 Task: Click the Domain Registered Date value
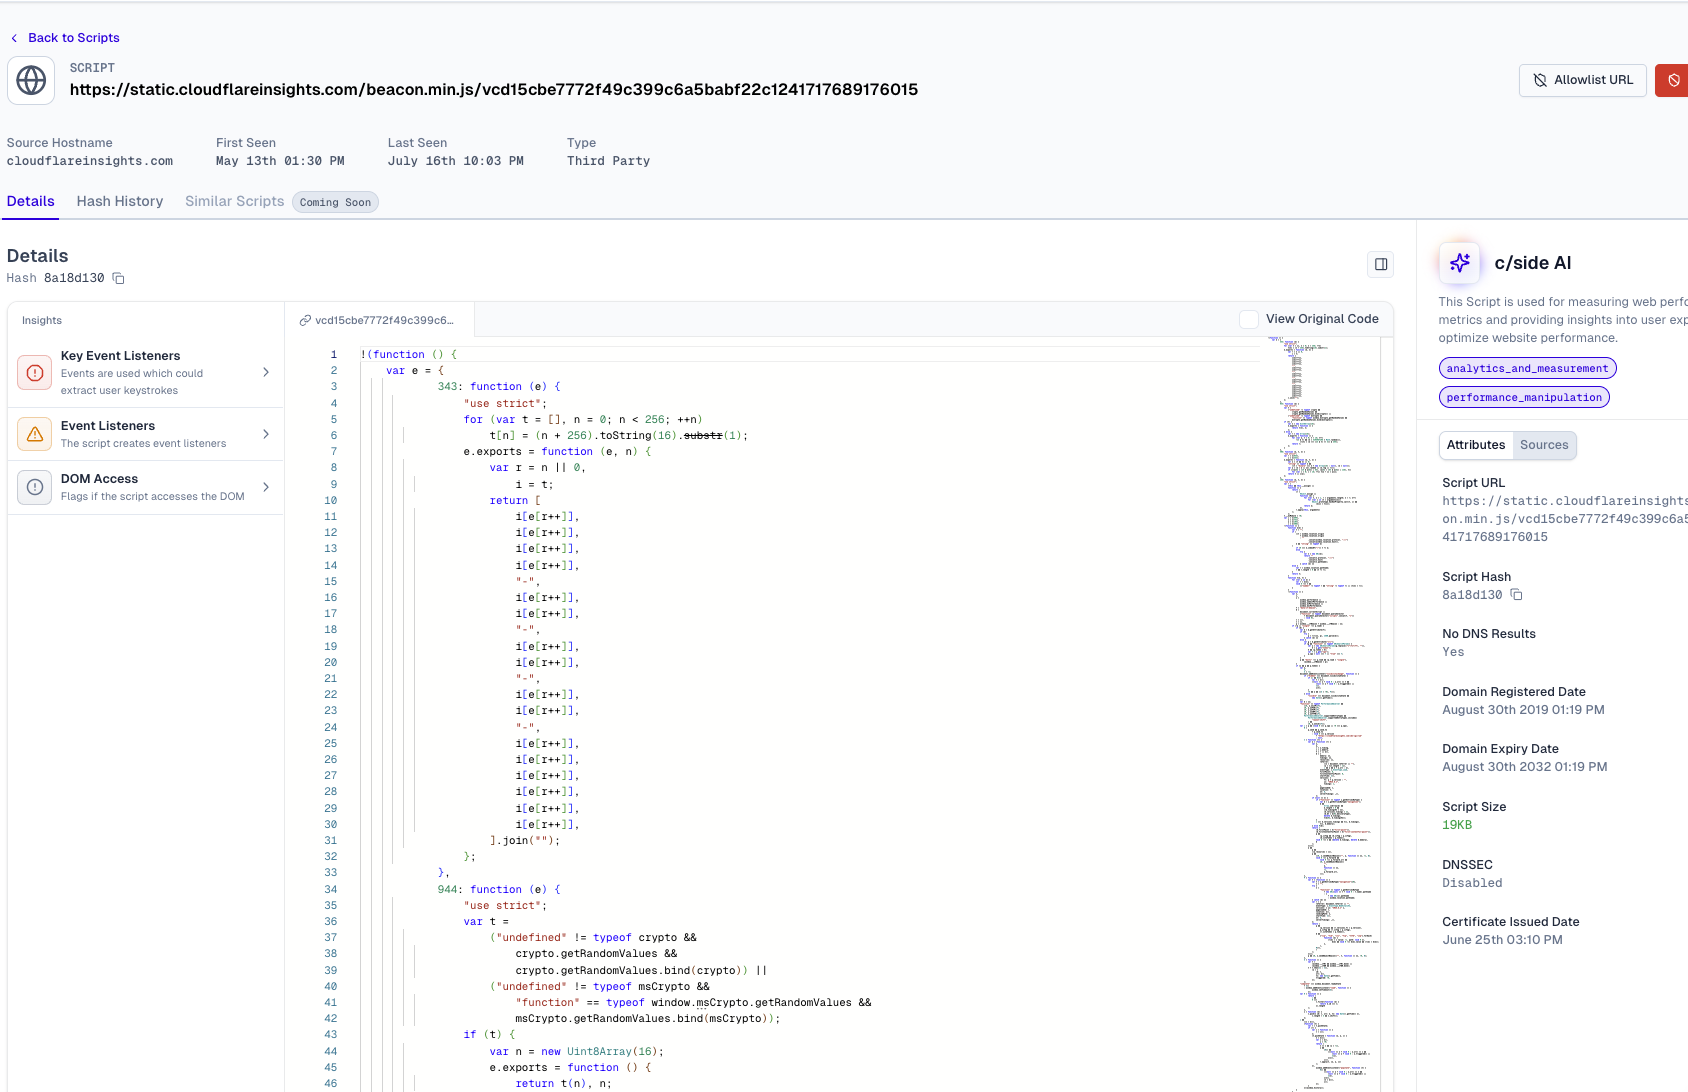pyautogui.click(x=1523, y=710)
